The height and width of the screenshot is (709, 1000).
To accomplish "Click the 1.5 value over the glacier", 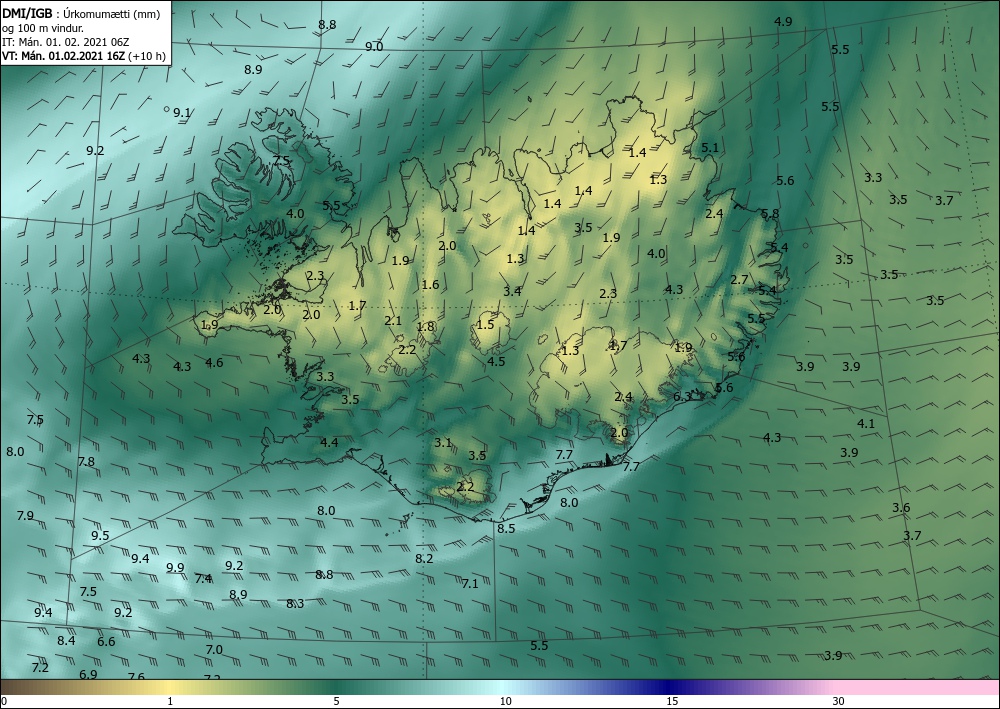I will pos(485,325).
